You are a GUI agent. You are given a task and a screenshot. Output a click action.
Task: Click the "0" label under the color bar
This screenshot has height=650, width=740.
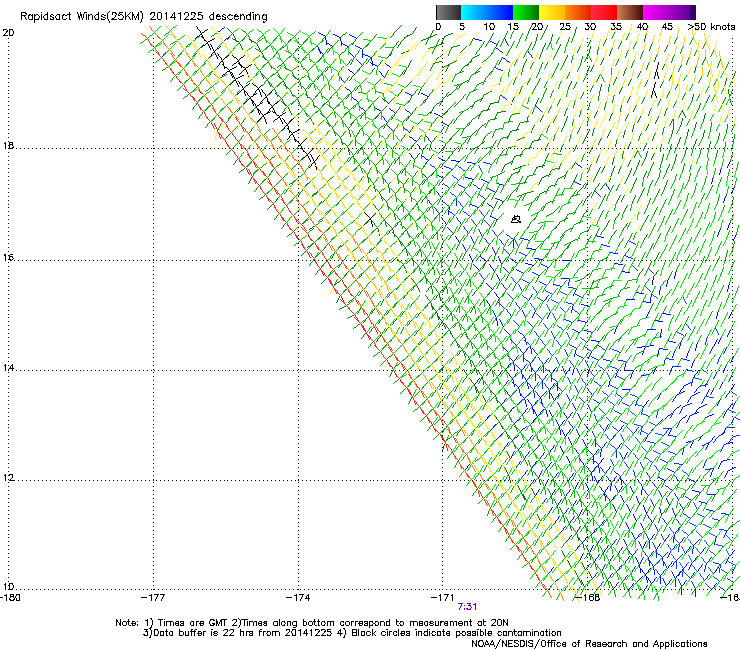(438, 27)
